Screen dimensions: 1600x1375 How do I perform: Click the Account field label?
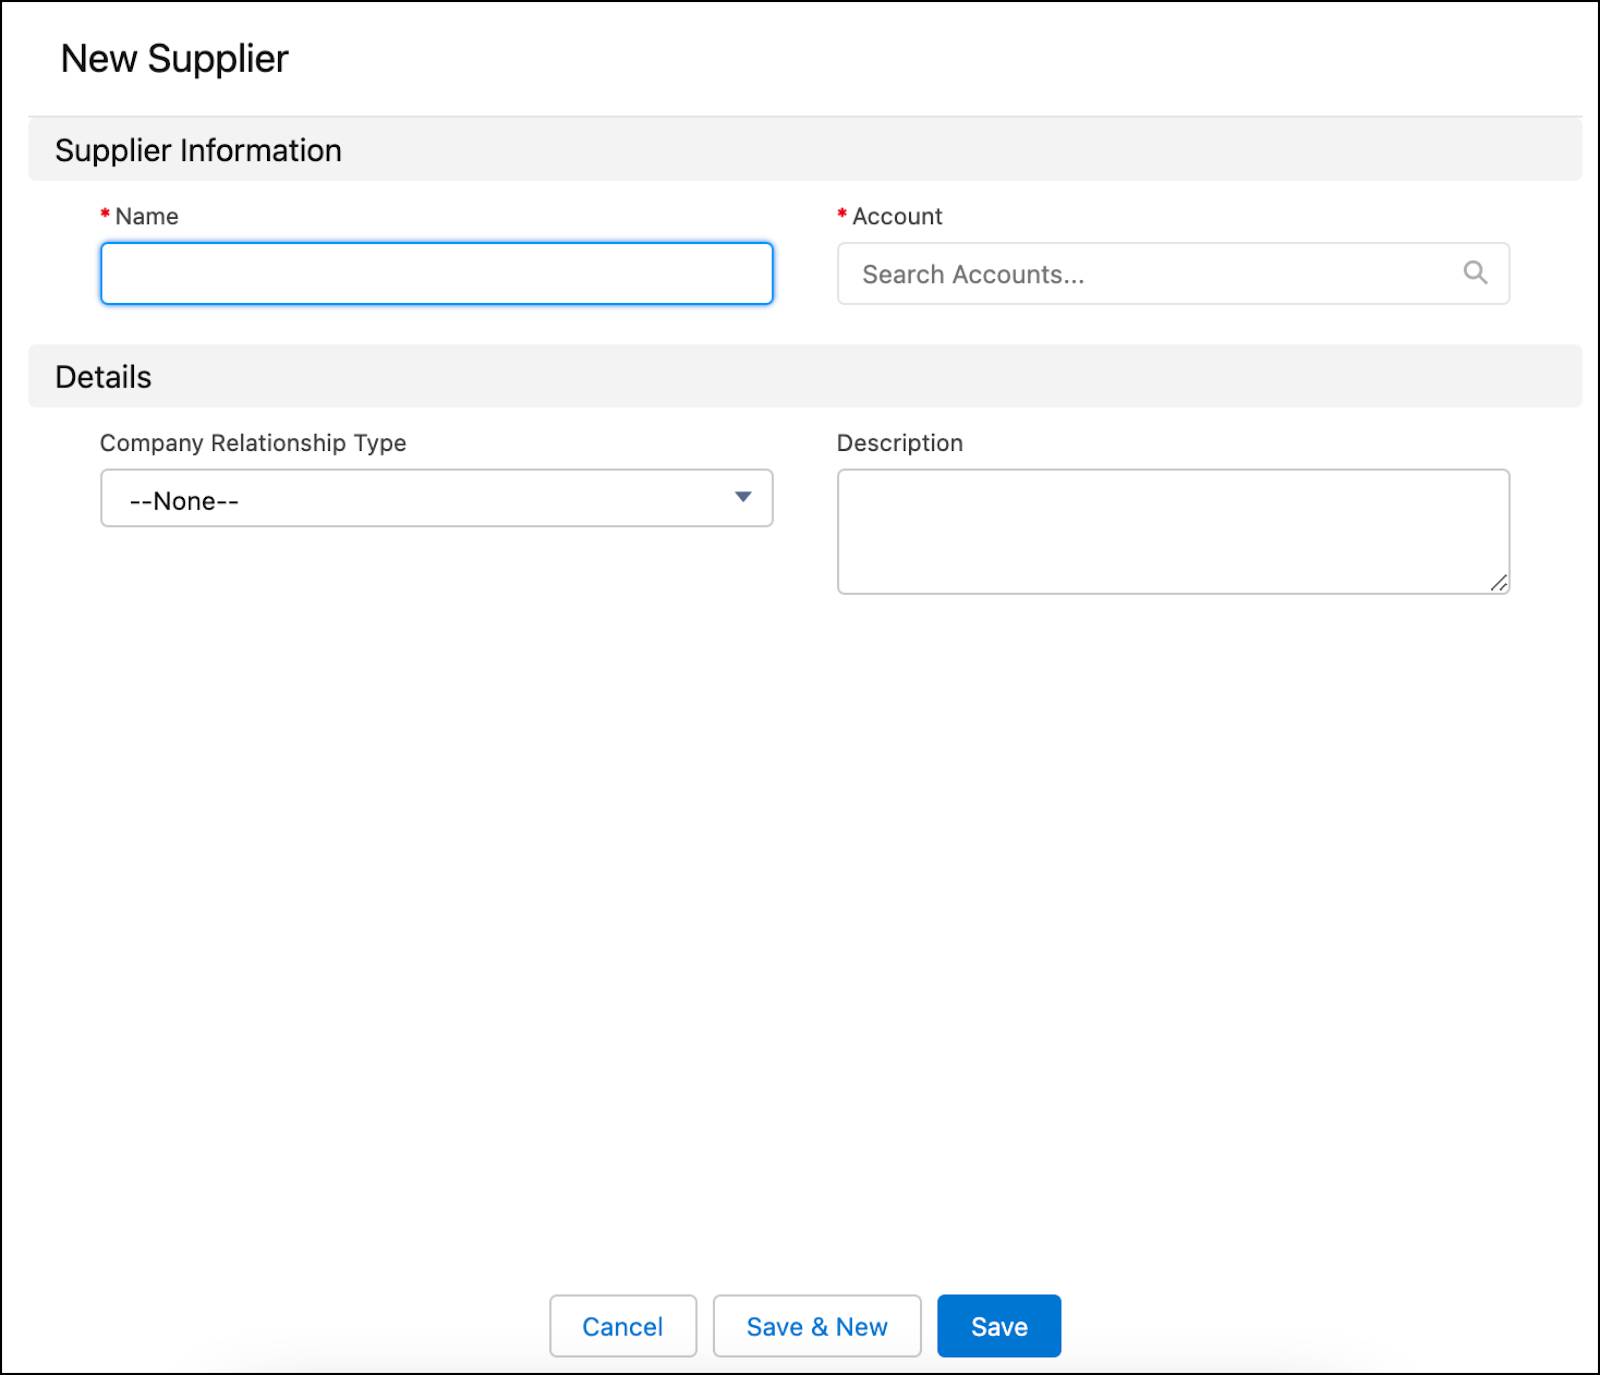[897, 216]
